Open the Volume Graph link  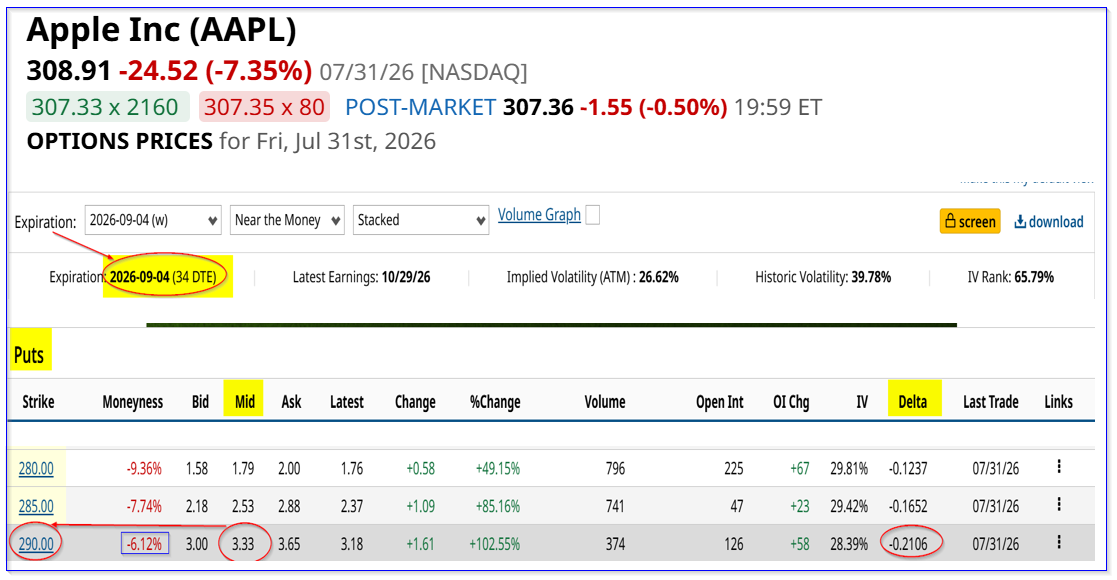[539, 214]
